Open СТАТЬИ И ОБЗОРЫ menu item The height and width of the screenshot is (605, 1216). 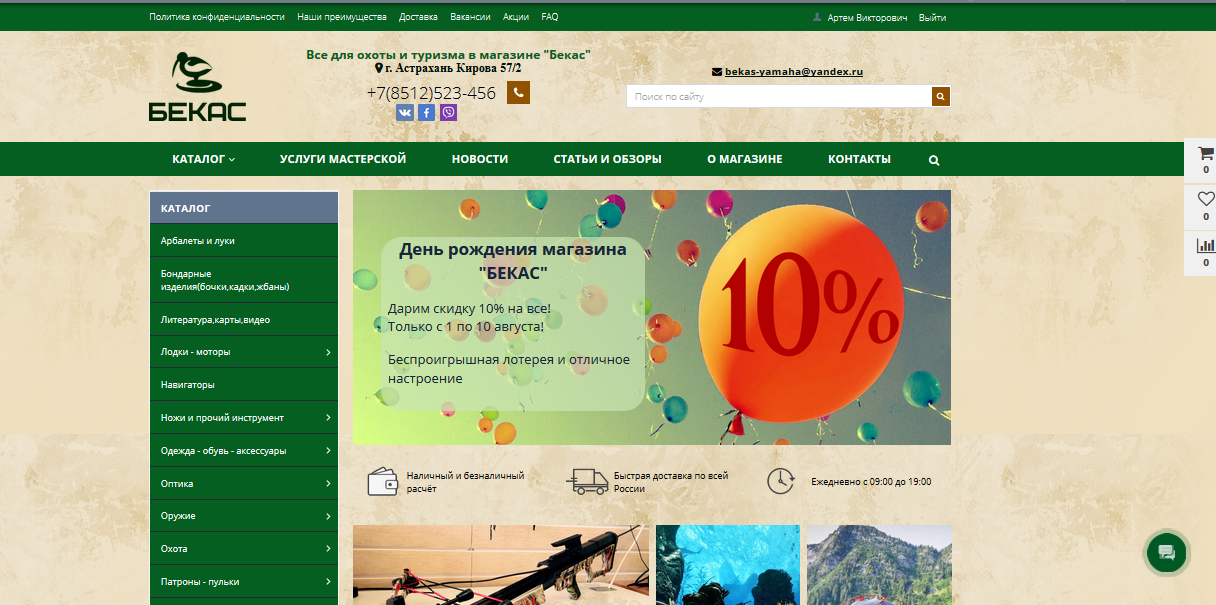coord(608,159)
